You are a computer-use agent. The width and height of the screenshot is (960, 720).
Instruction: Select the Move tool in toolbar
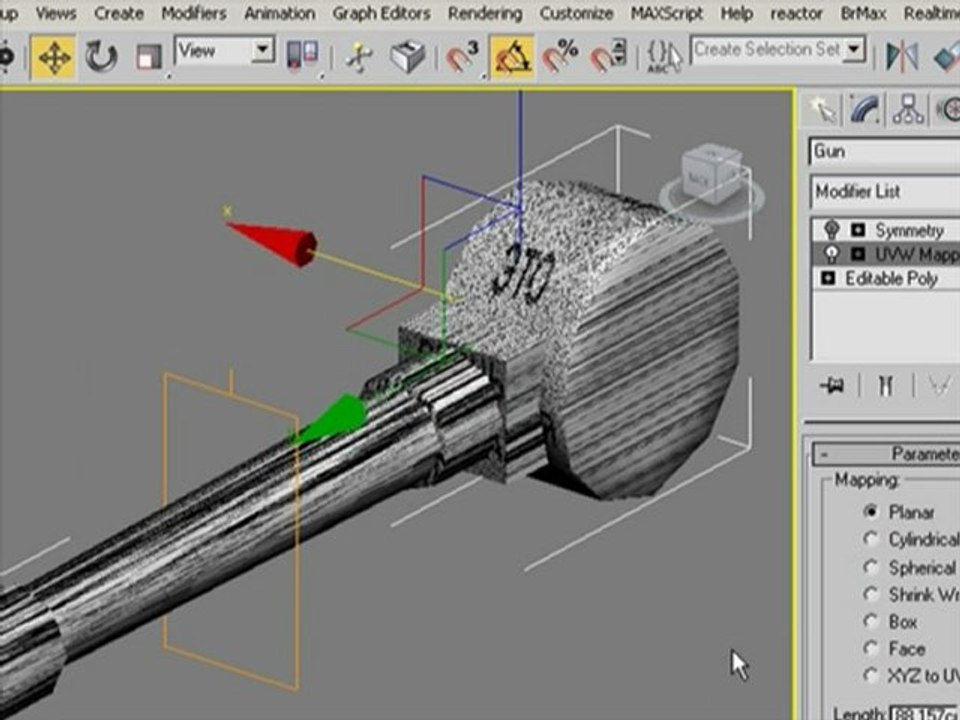point(54,58)
